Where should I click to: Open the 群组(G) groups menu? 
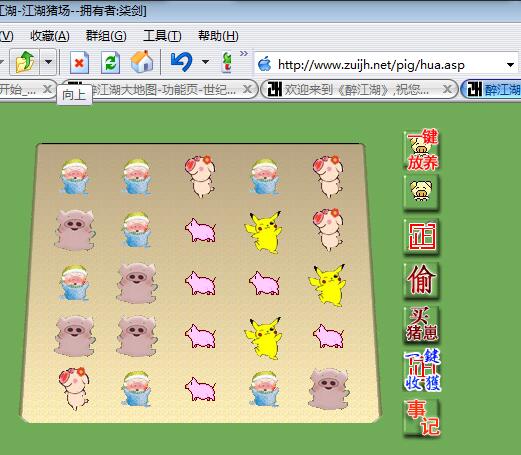106,36
